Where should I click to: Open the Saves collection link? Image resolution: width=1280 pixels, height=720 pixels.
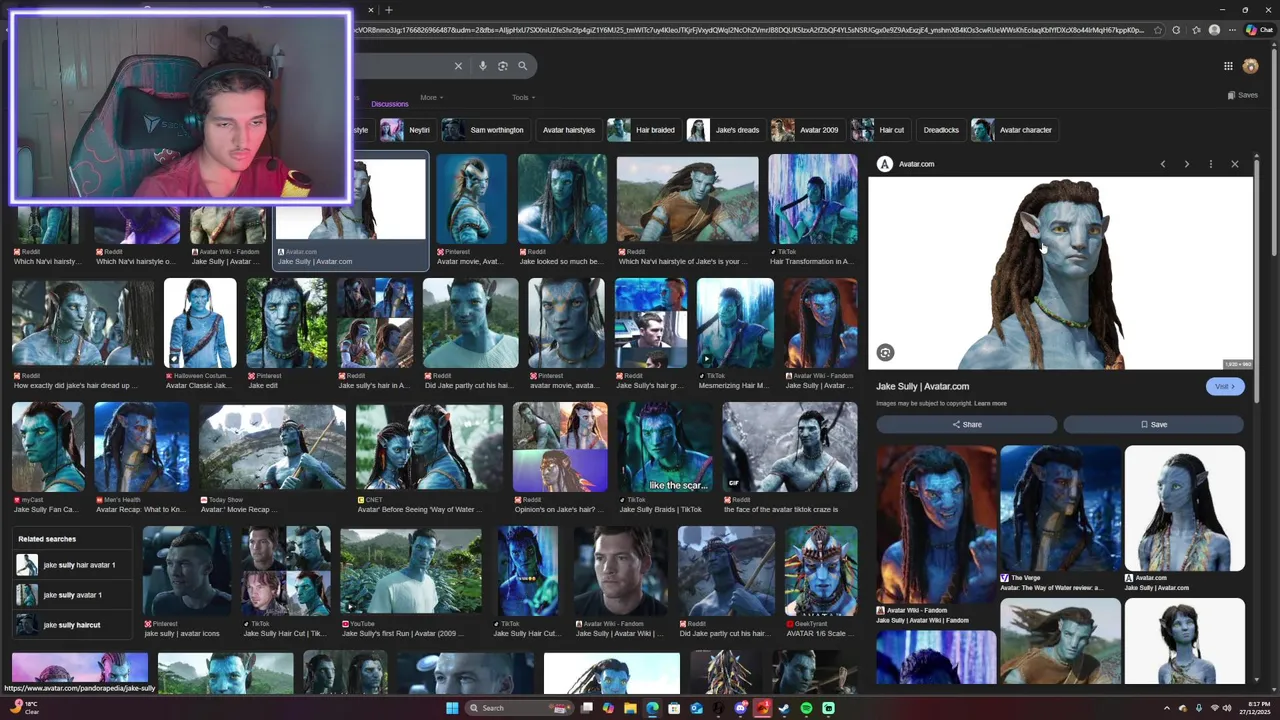click(x=1242, y=95)
